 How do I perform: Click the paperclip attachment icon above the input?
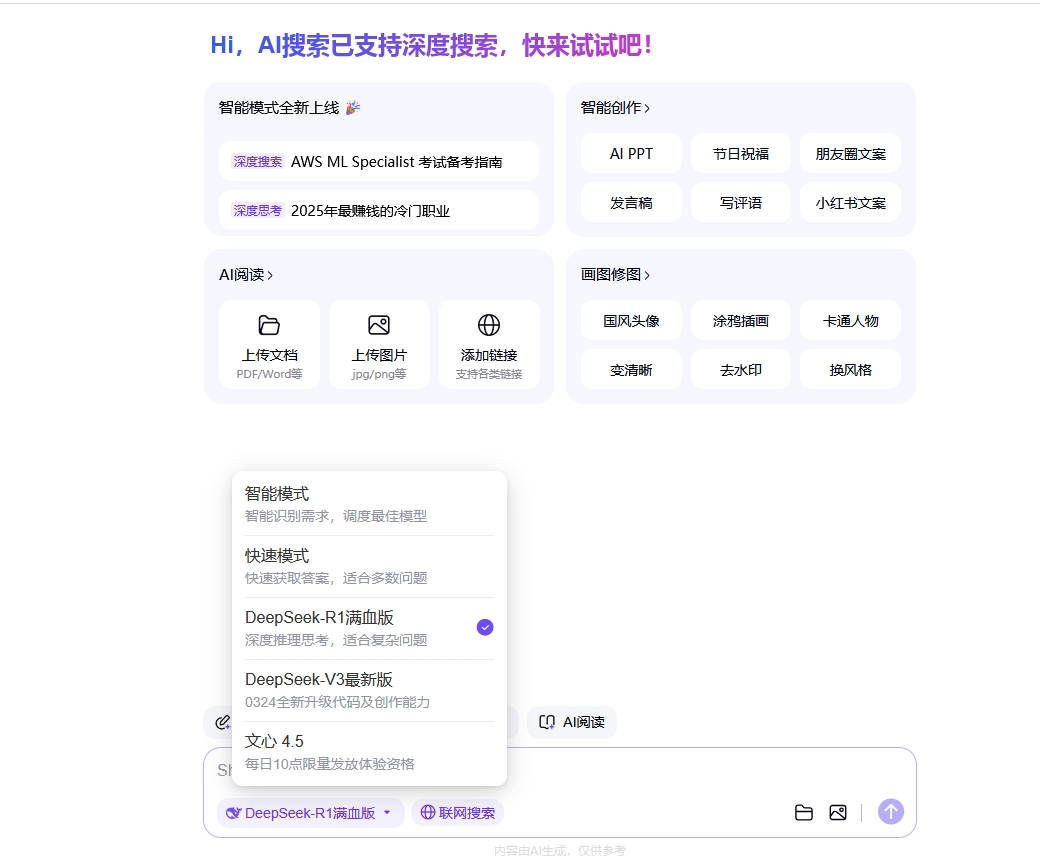223,722
